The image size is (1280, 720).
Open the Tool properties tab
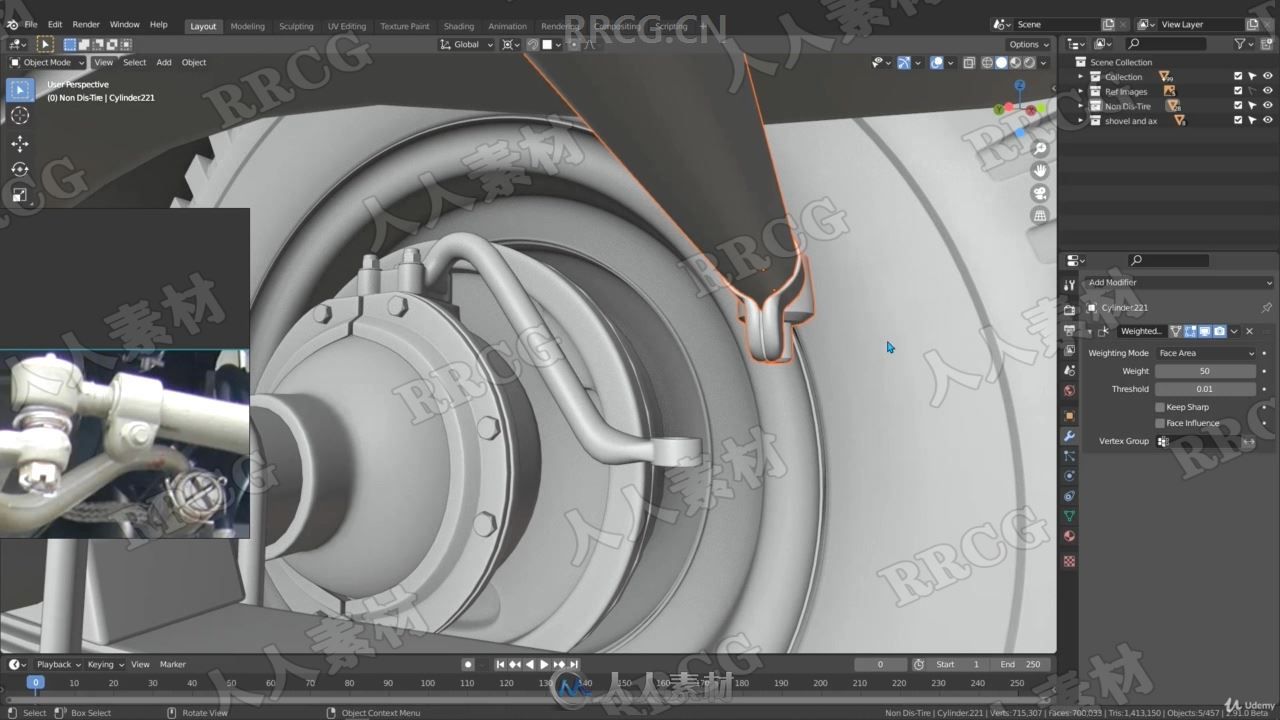(x=1069, y=285)
